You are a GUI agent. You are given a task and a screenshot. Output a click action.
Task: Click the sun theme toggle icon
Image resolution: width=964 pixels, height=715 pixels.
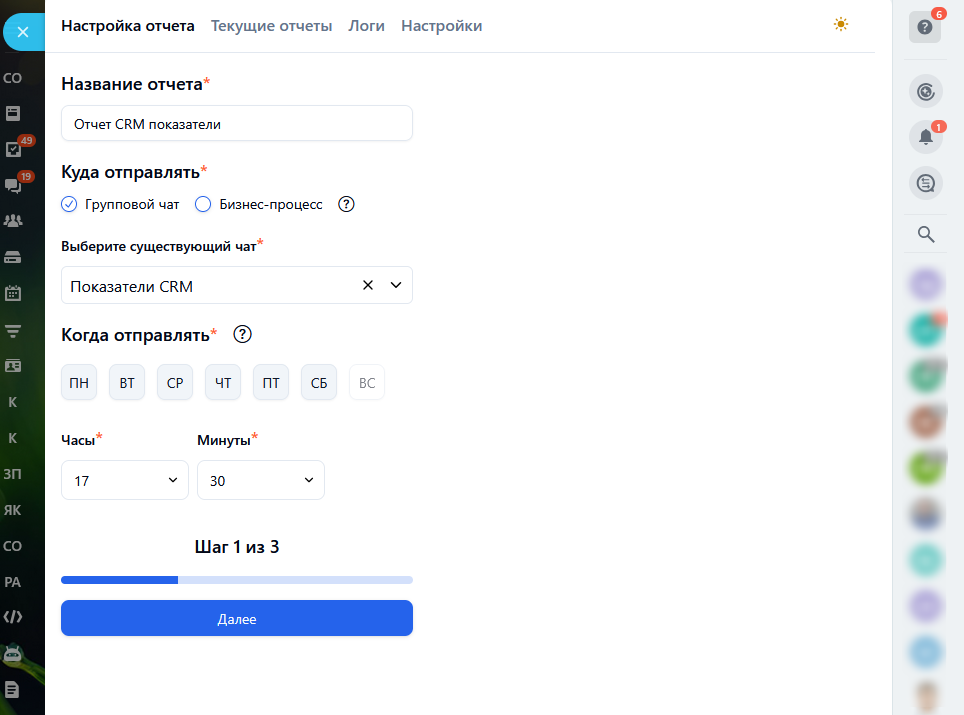pos(840,24)
